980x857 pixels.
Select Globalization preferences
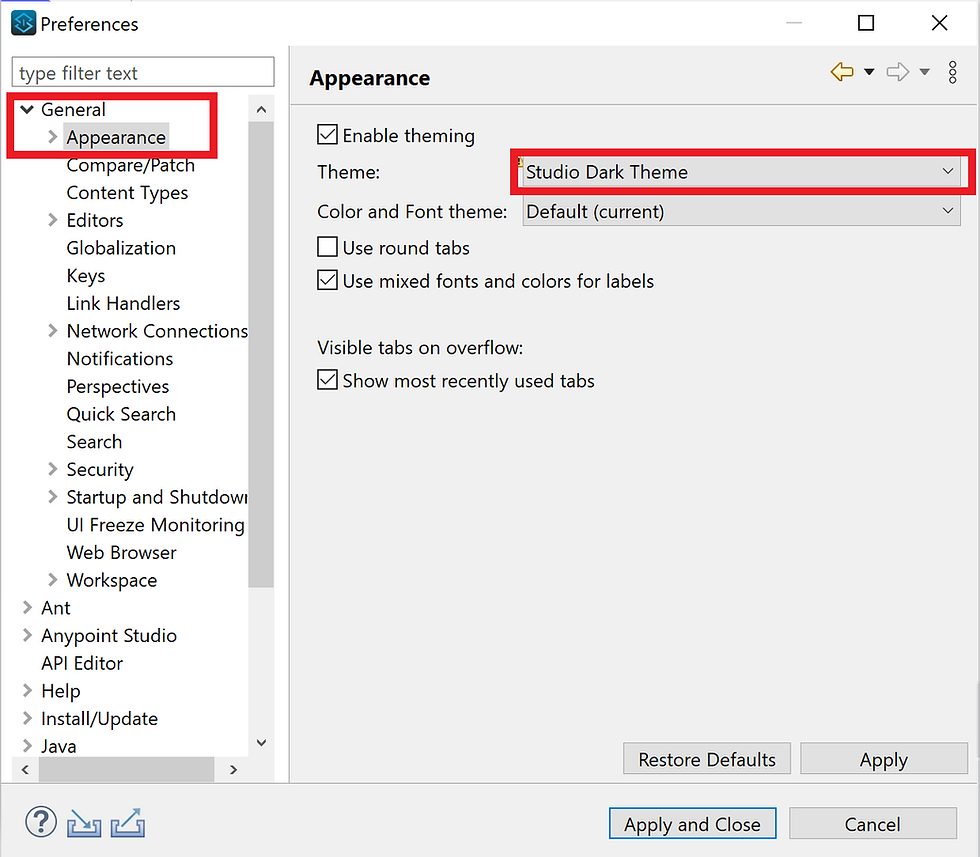pyautogui.click(x=121, y=248)
